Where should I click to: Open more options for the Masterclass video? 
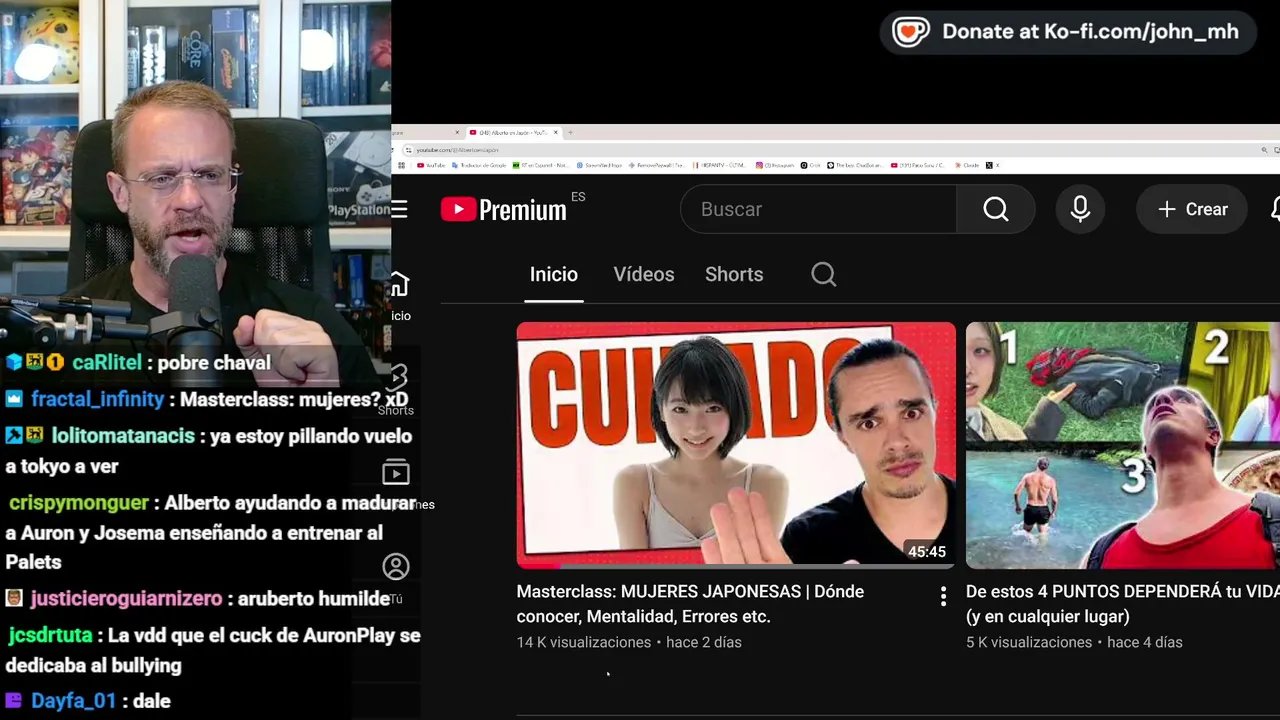click(943, 597)
